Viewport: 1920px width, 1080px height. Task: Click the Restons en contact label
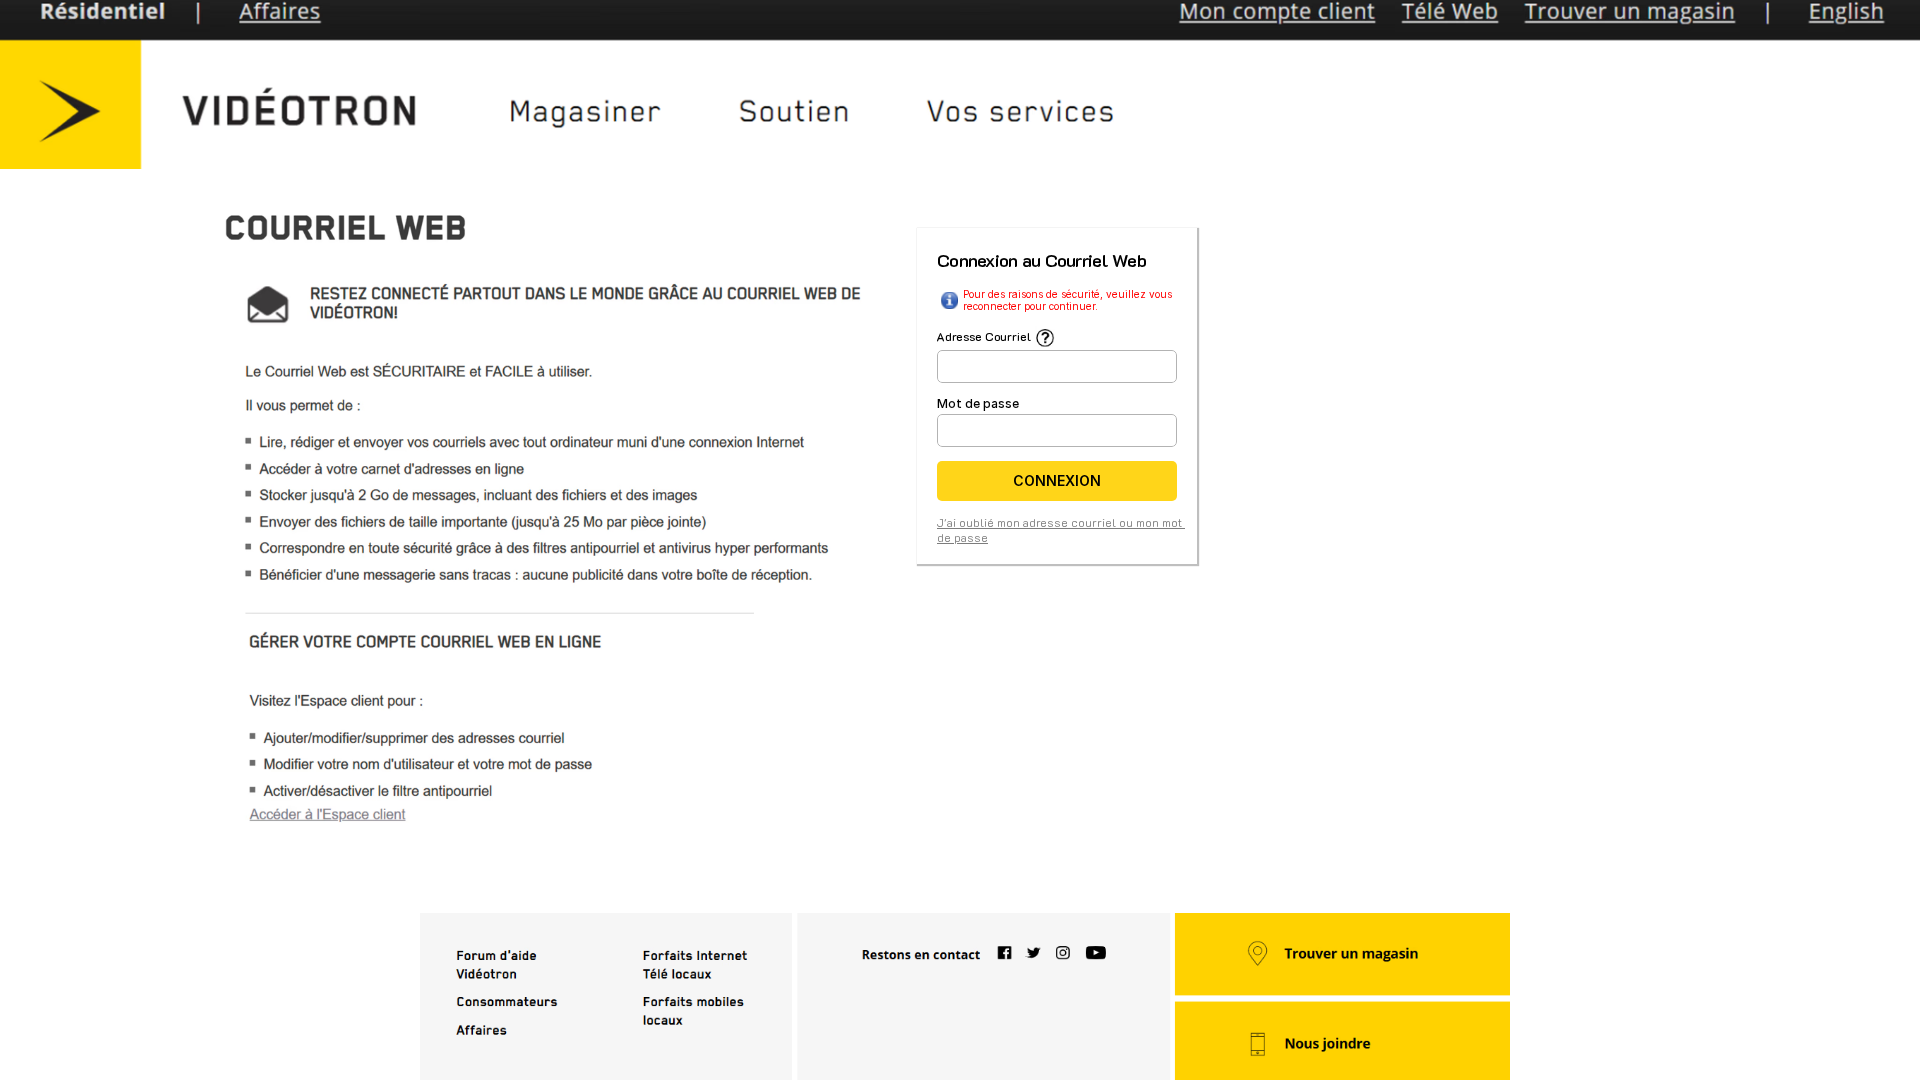click(921, 955)
